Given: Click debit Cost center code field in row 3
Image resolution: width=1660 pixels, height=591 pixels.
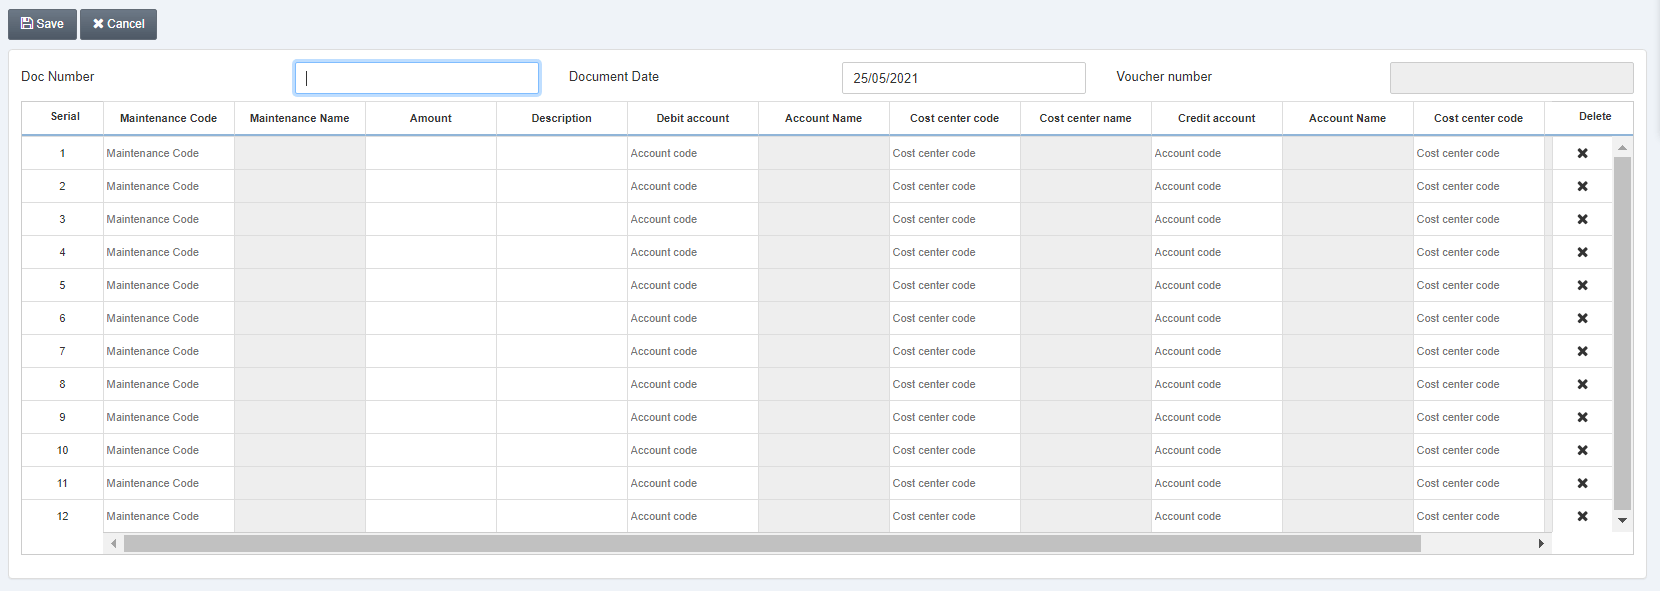Looking at the screenshot, I should [x=955, y=219].
